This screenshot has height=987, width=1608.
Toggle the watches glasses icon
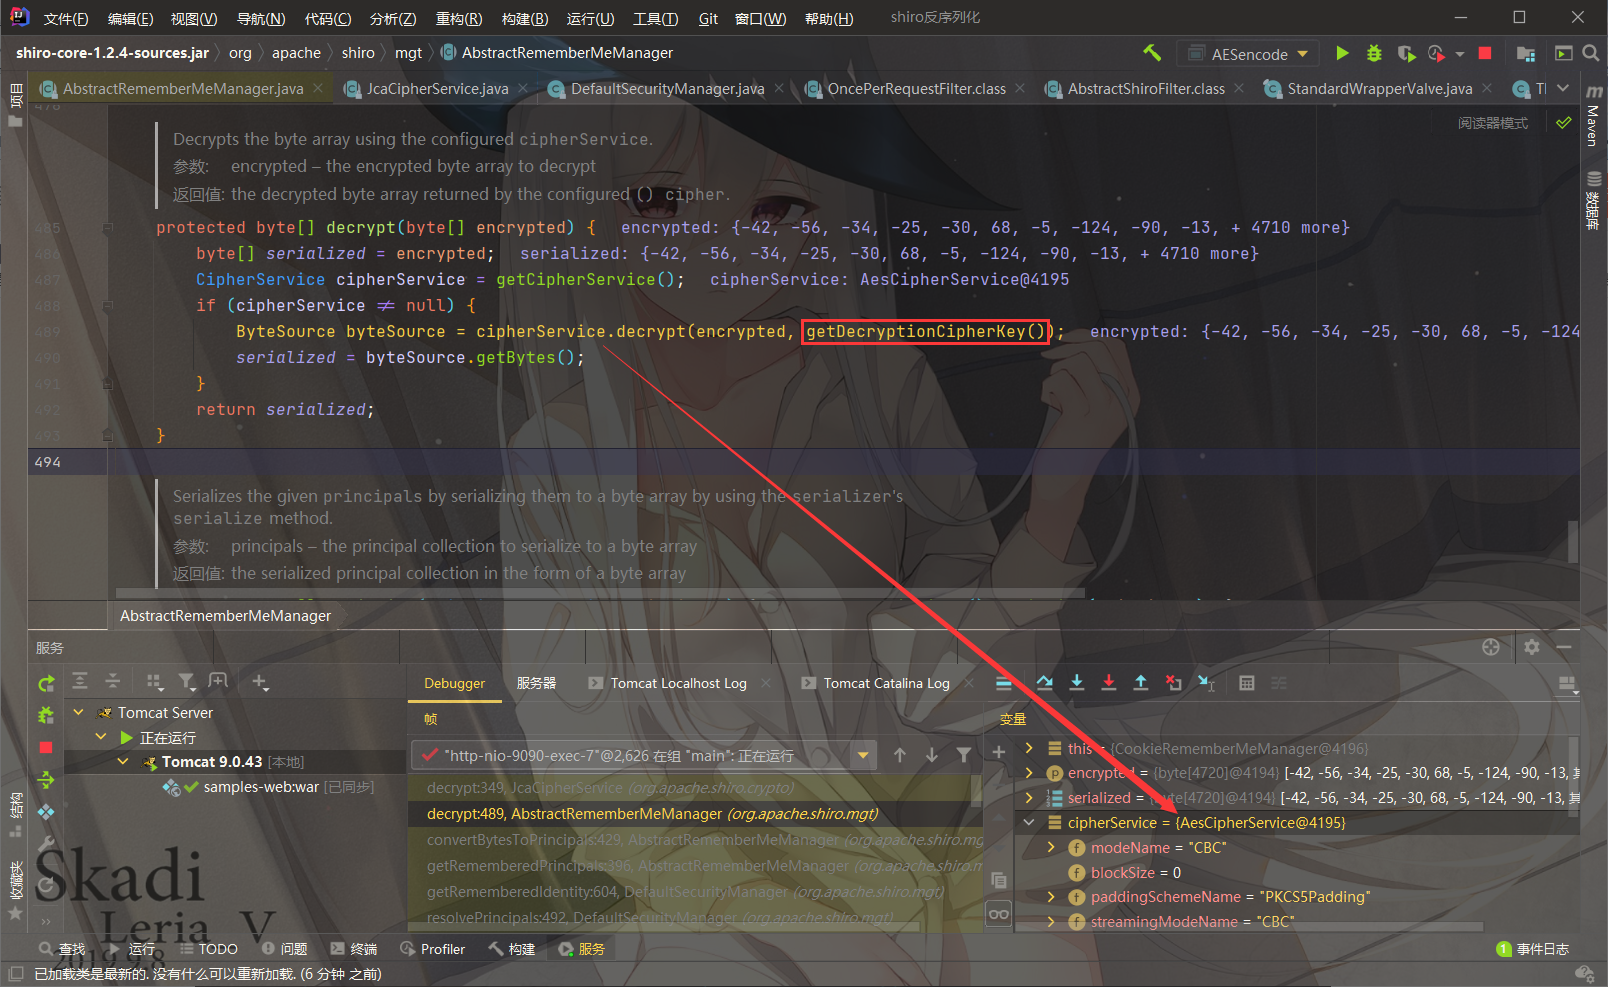[x=998, y=914]
